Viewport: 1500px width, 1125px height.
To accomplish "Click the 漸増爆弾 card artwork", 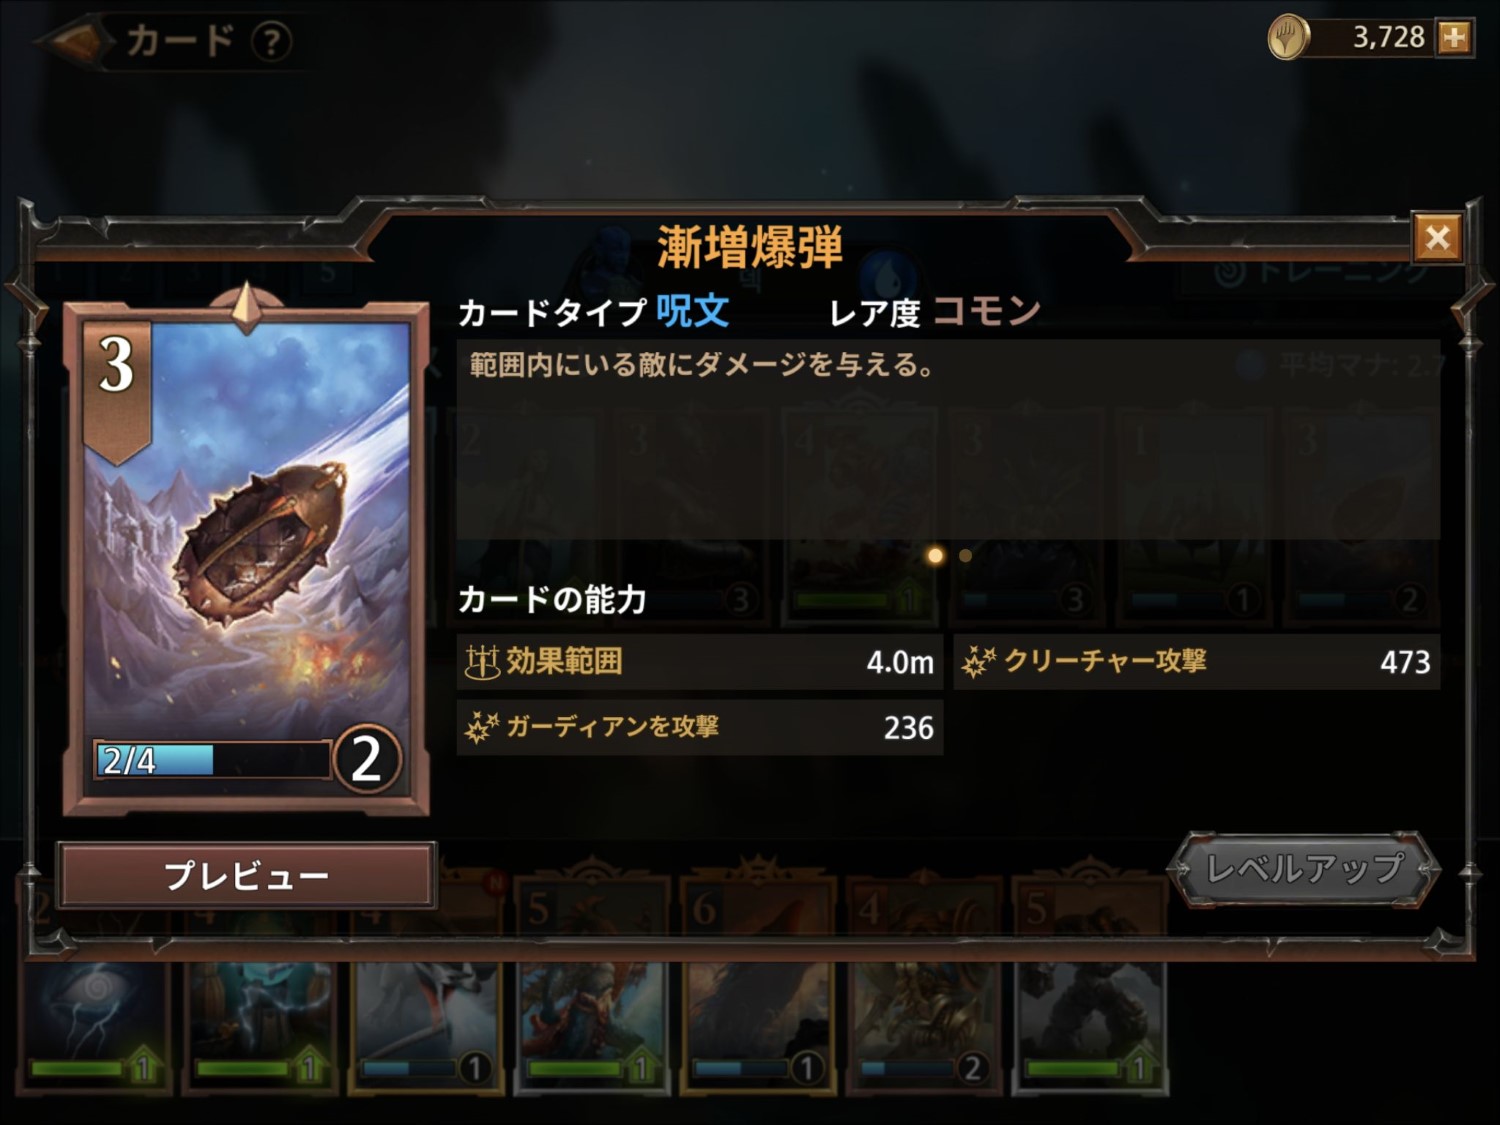I will (246, 530).
